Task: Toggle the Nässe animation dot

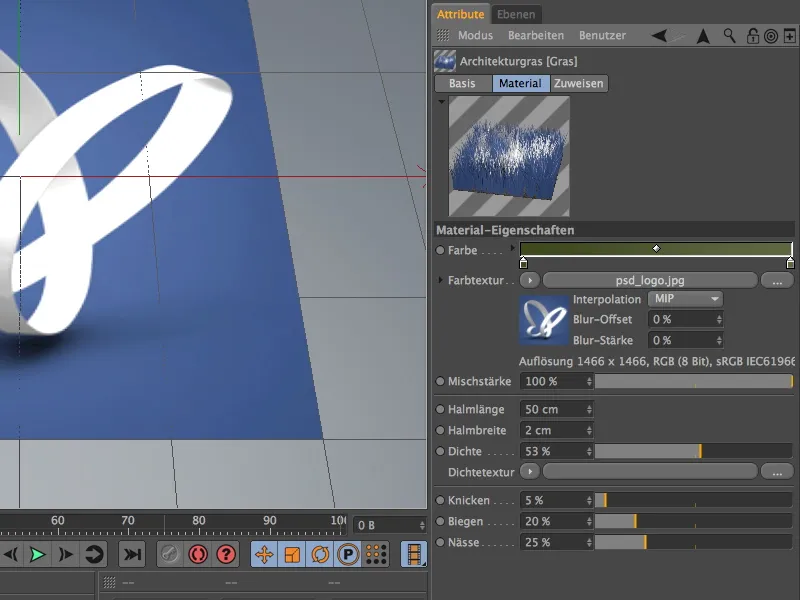Action: (441, 542)
